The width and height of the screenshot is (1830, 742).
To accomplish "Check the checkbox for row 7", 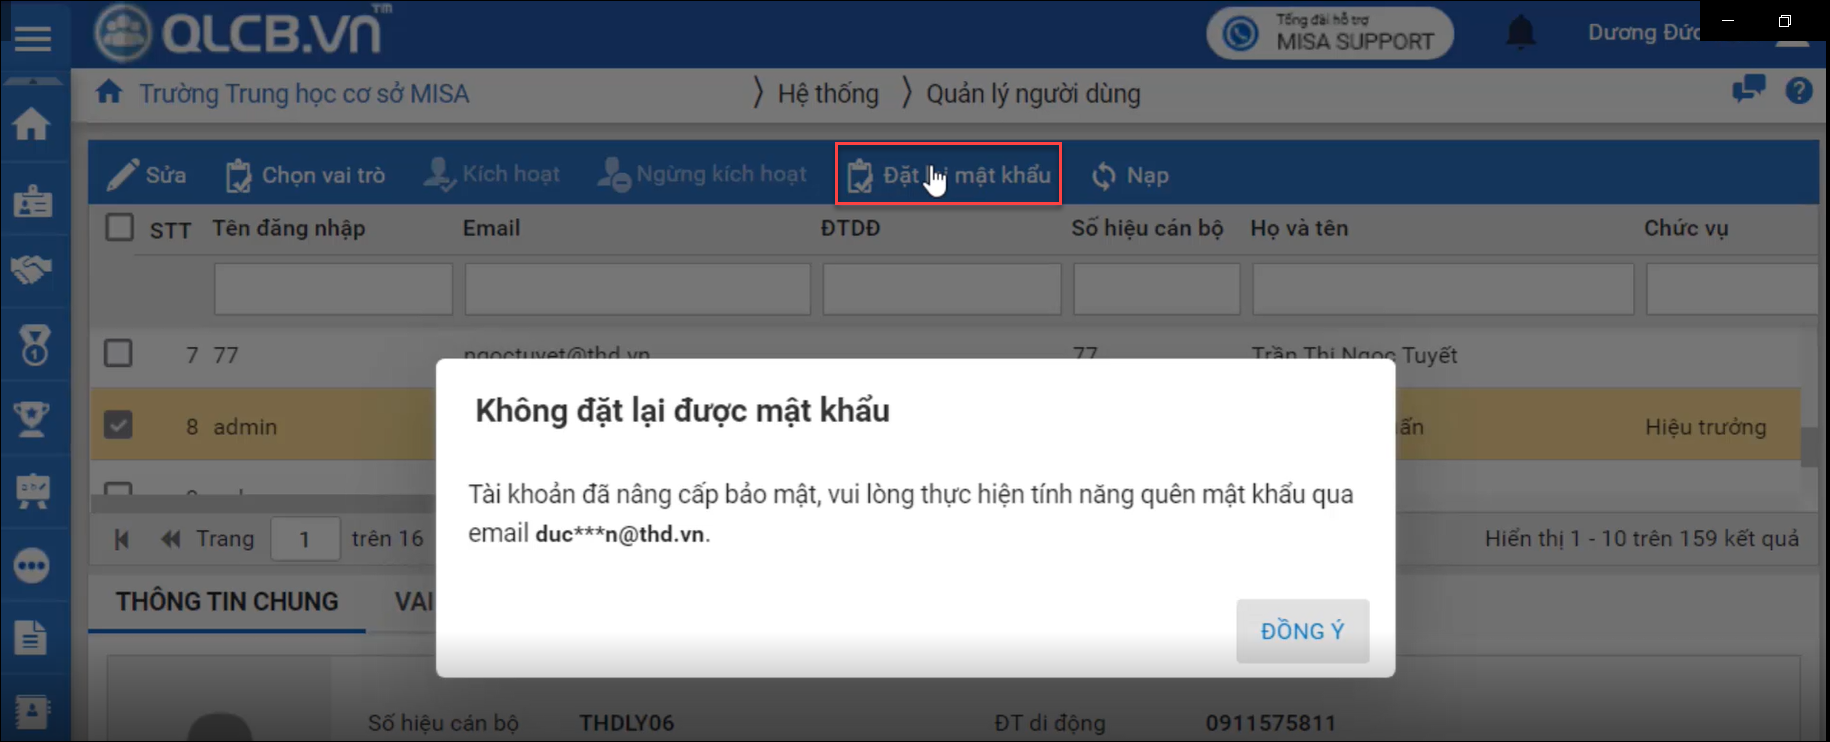I will [x=118, y=353].
